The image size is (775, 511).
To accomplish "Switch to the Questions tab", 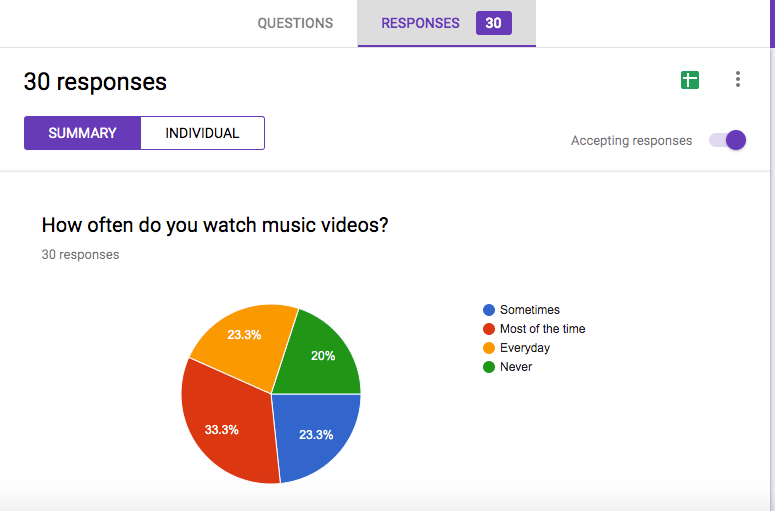I will point(295,23).
